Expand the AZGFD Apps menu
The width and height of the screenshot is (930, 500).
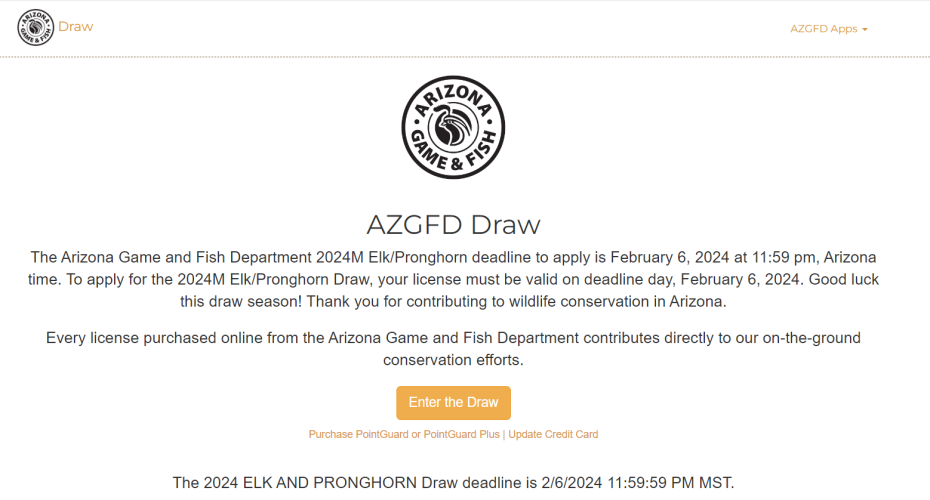(829, 28)
